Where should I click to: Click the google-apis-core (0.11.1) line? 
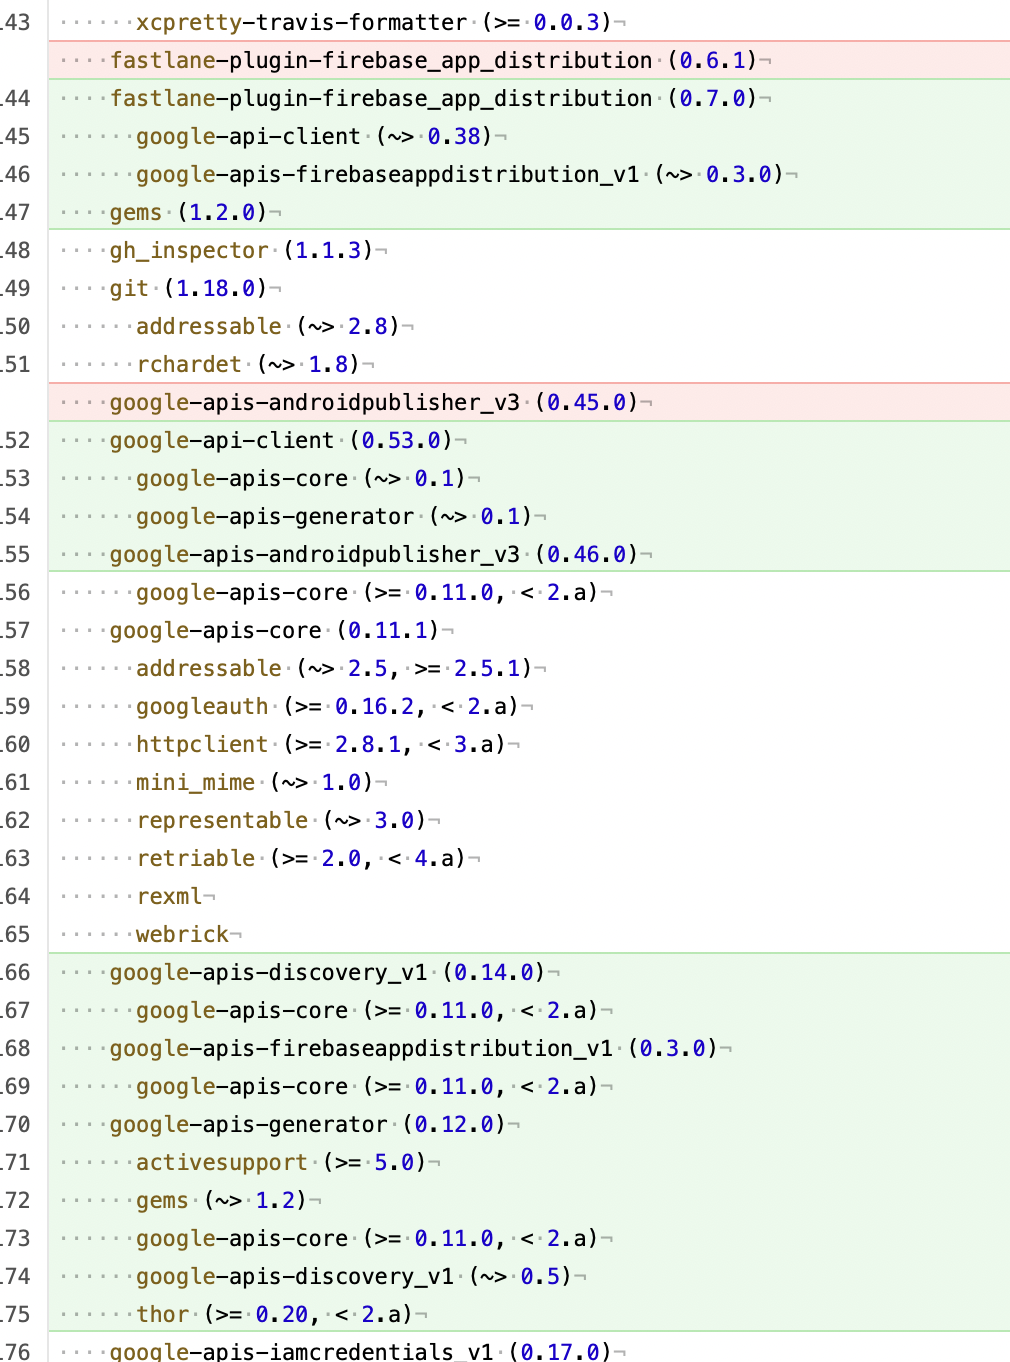point(530,630)
